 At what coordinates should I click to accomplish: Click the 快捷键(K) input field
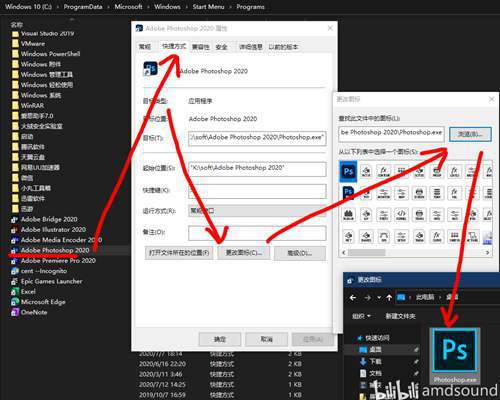pyautogui.click(x=257, y=191)
